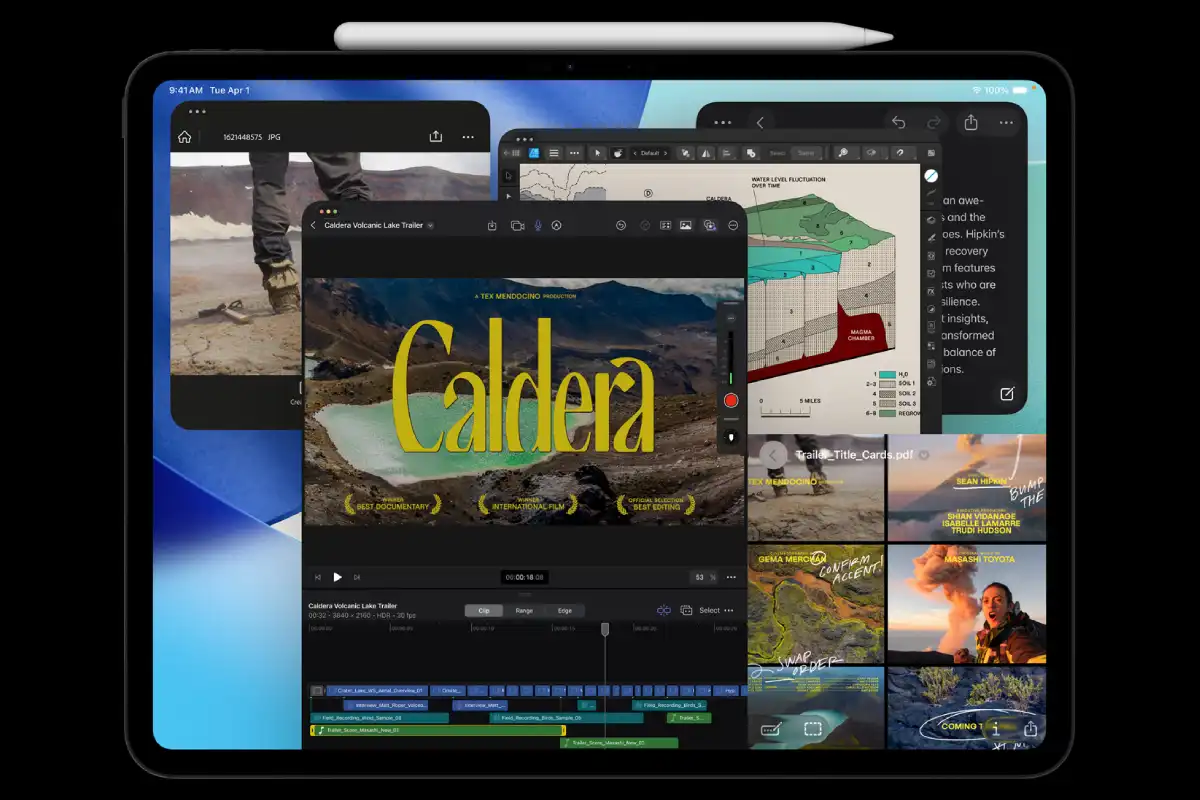
Task: Click the undo icon in the video editor
Action: [x=621, y=226]
